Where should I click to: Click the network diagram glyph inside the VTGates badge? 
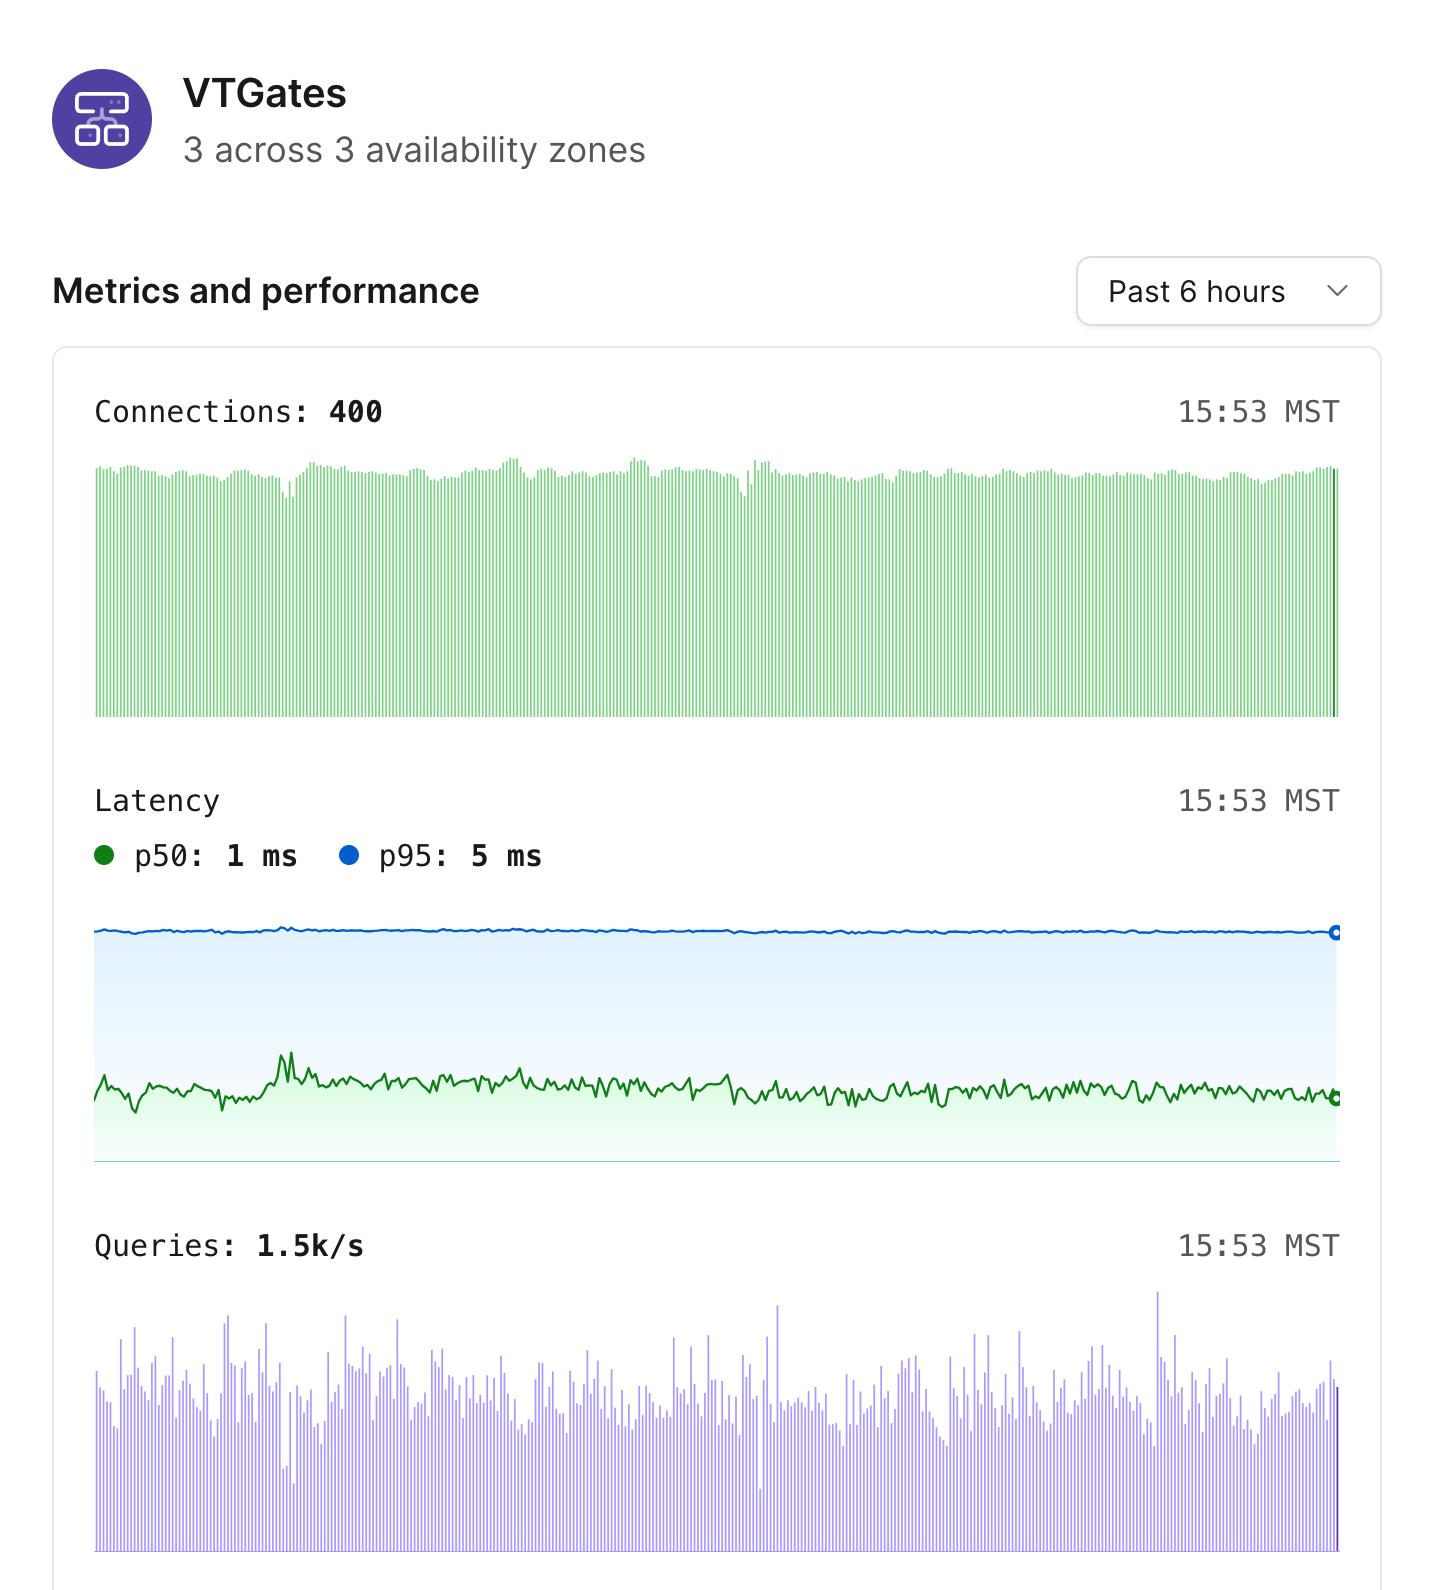tap(101, 116)
